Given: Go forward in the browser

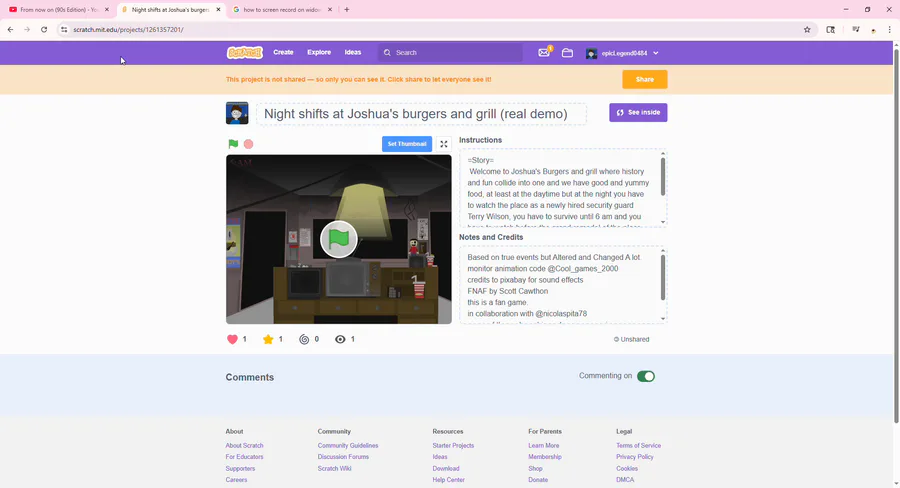Looking at the screenshot, I should pyautogui.click(x=27, y=29).
